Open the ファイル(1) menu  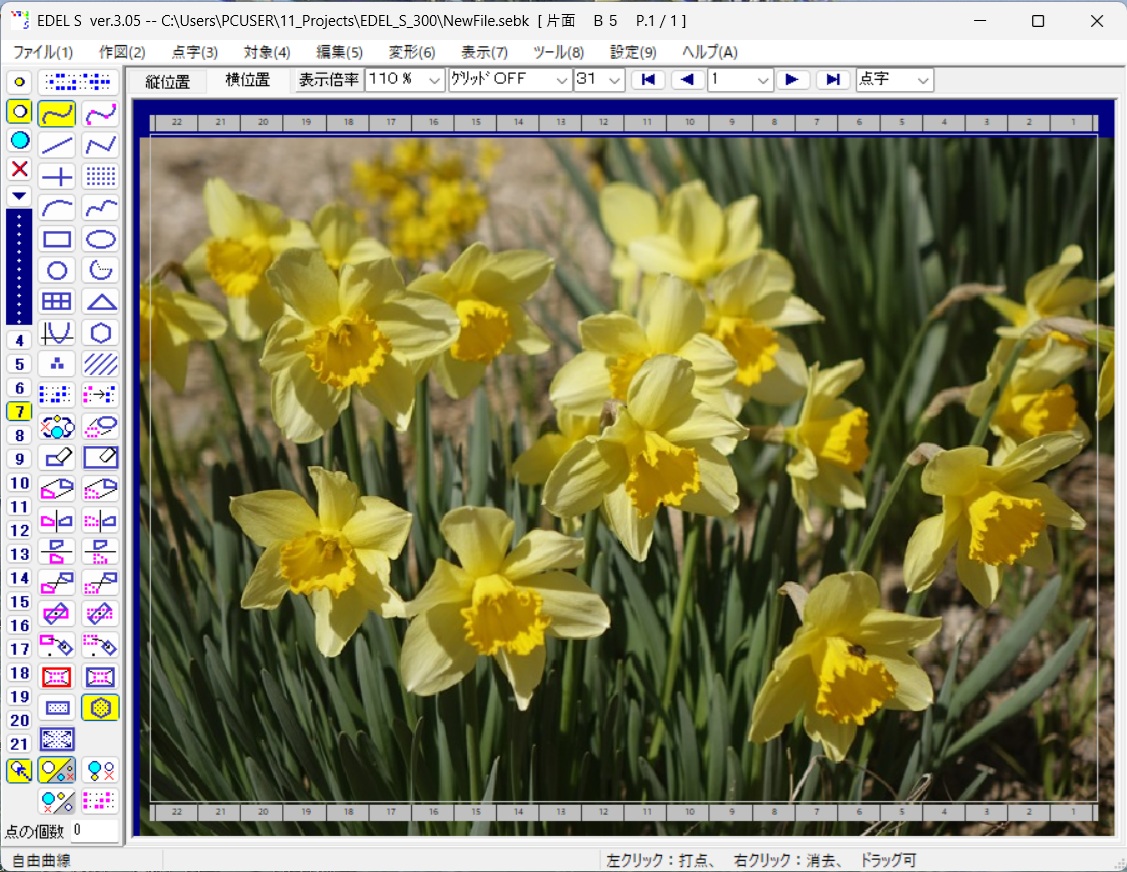pyautogui.click(x=43, y=52)
